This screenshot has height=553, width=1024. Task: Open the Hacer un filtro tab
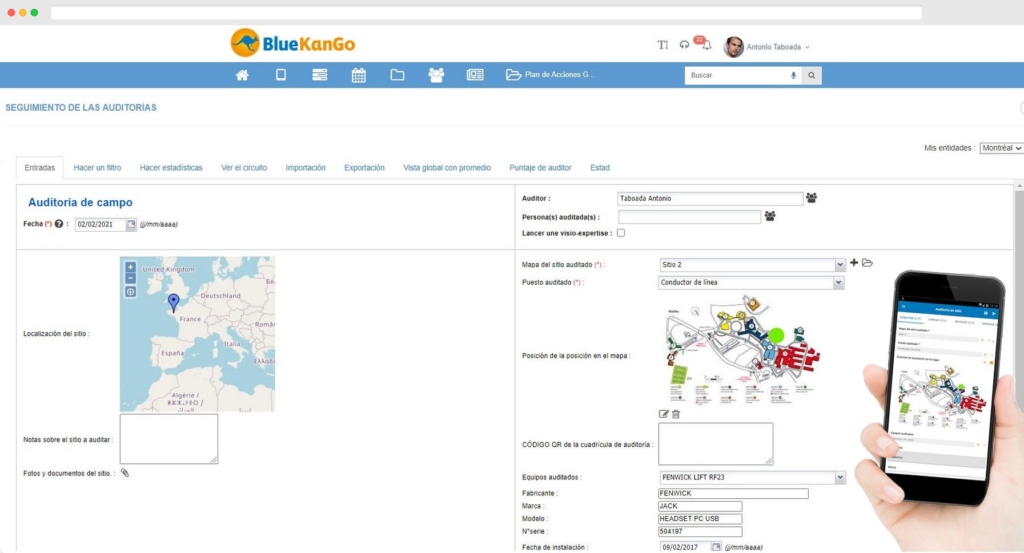tap(97, 168)
